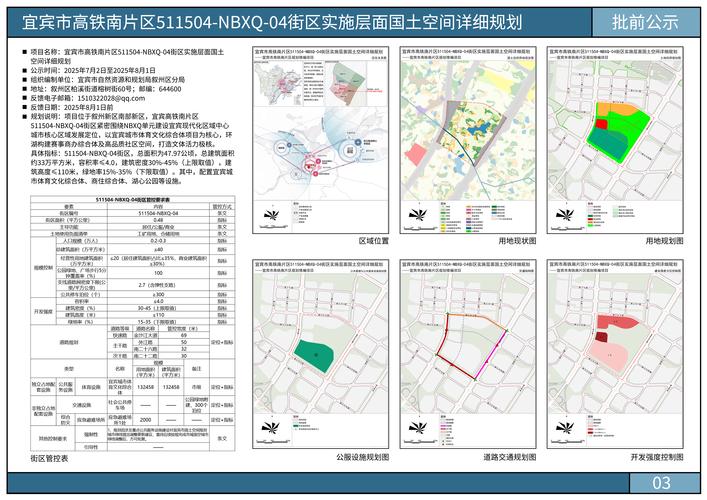Click the table cell value 100

158,273
